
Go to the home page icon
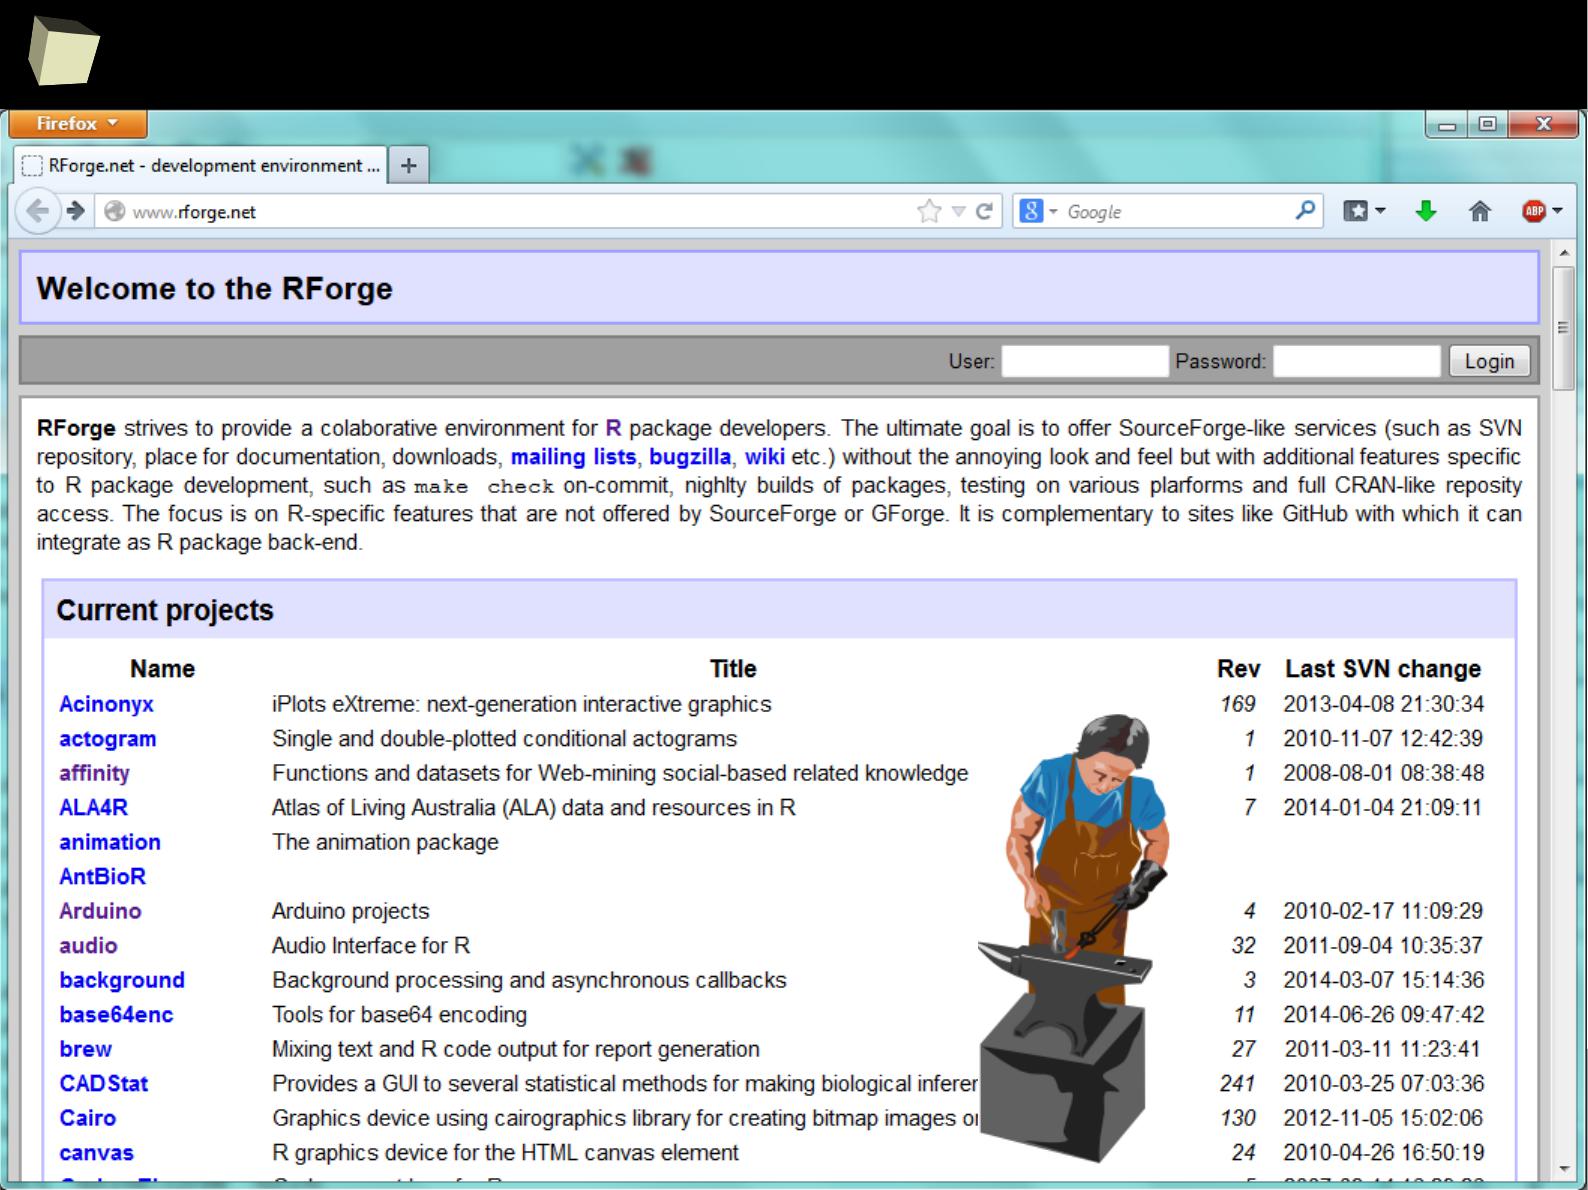[x=1480, y=211]
